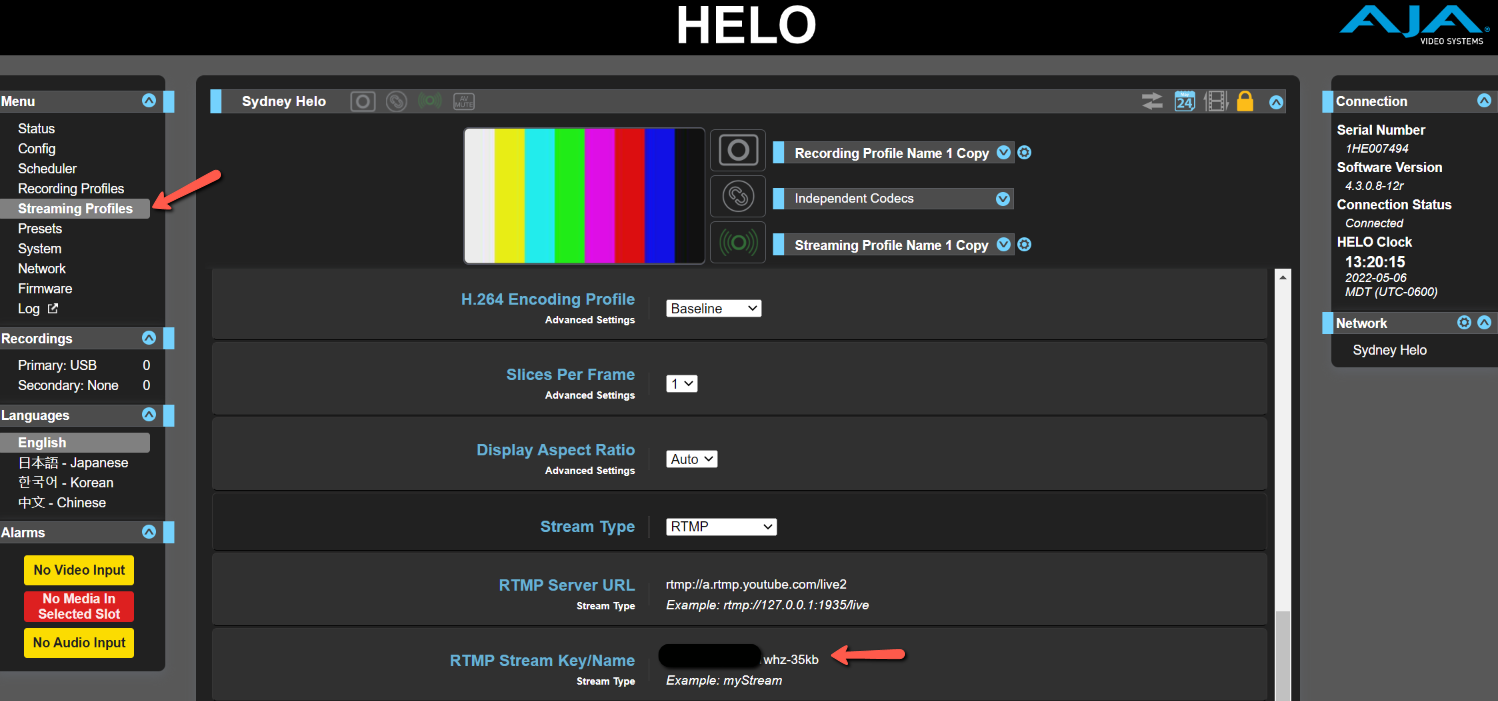Open the calendar scheduler icon

coord(1185,101)
